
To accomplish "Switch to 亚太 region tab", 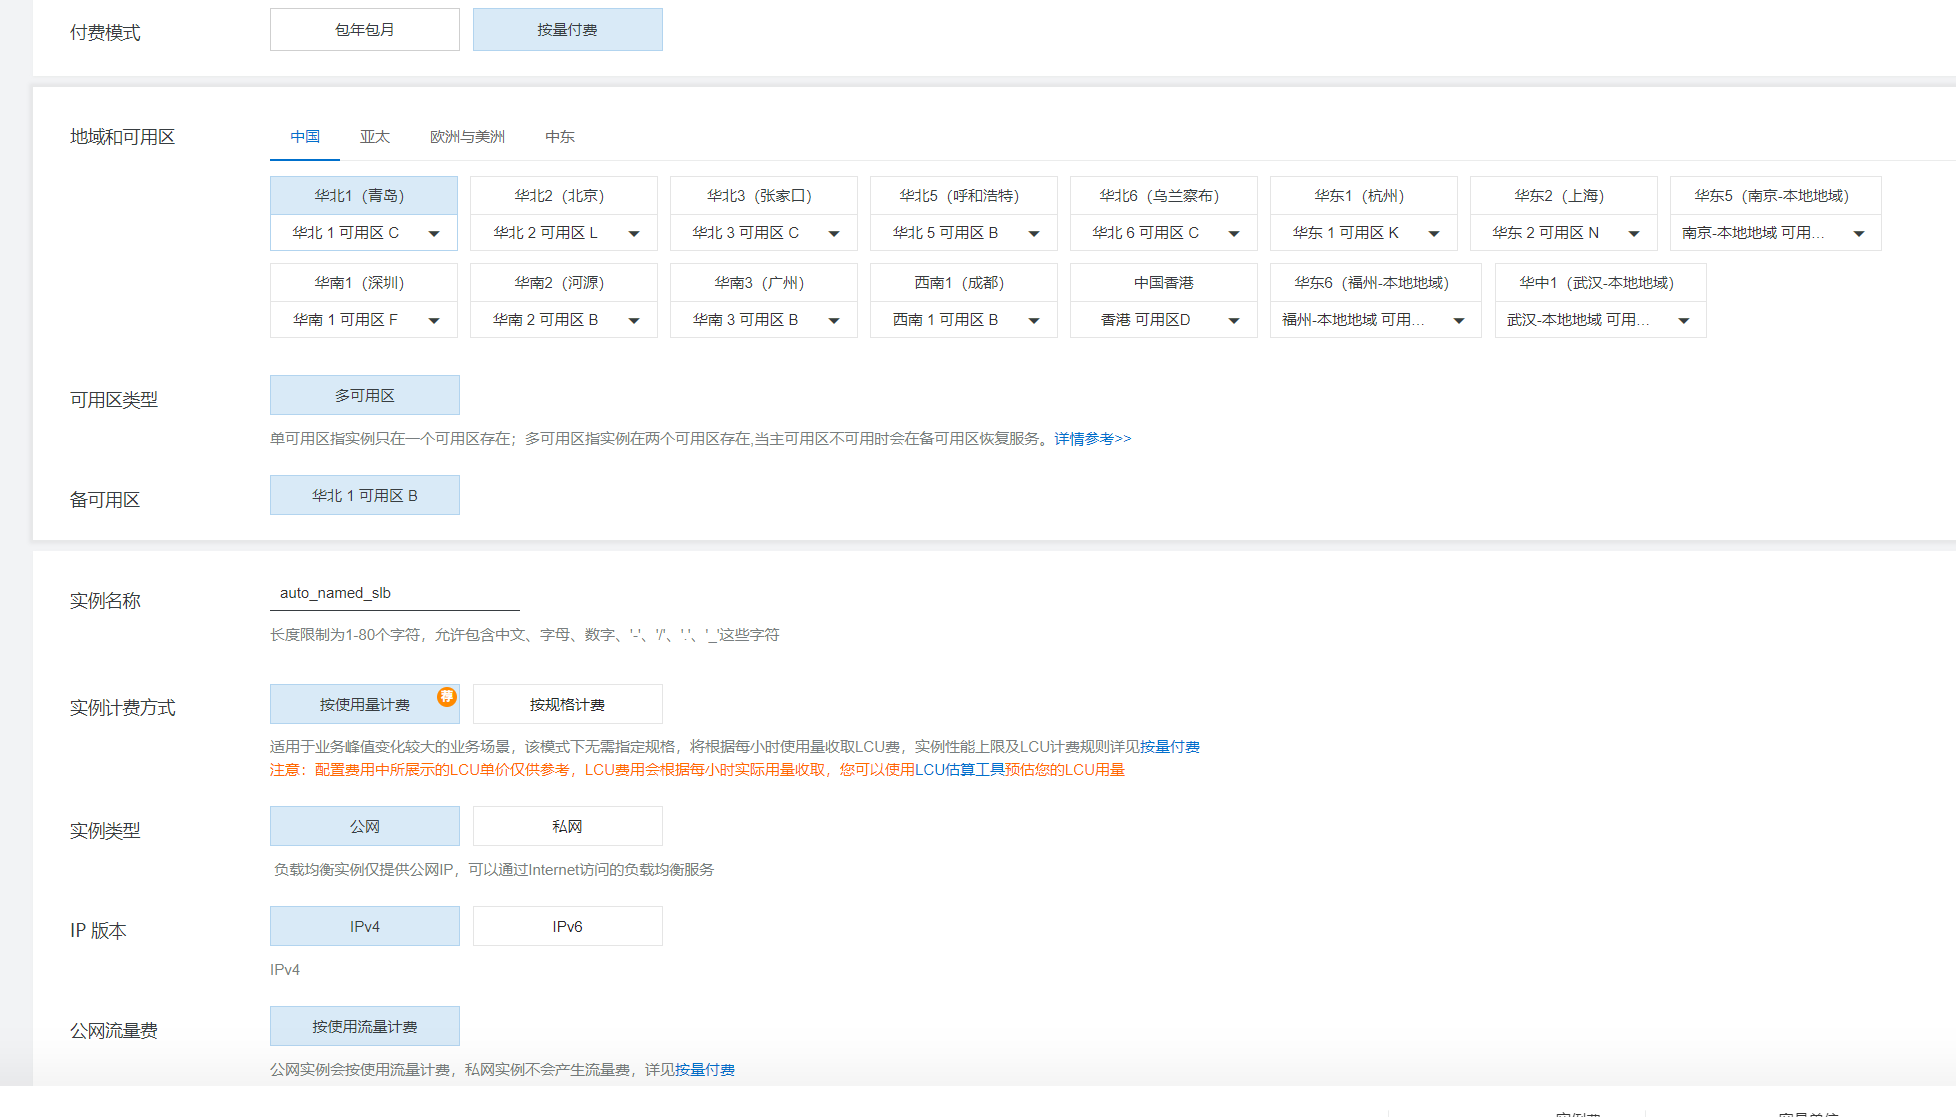I will point(375,136).
